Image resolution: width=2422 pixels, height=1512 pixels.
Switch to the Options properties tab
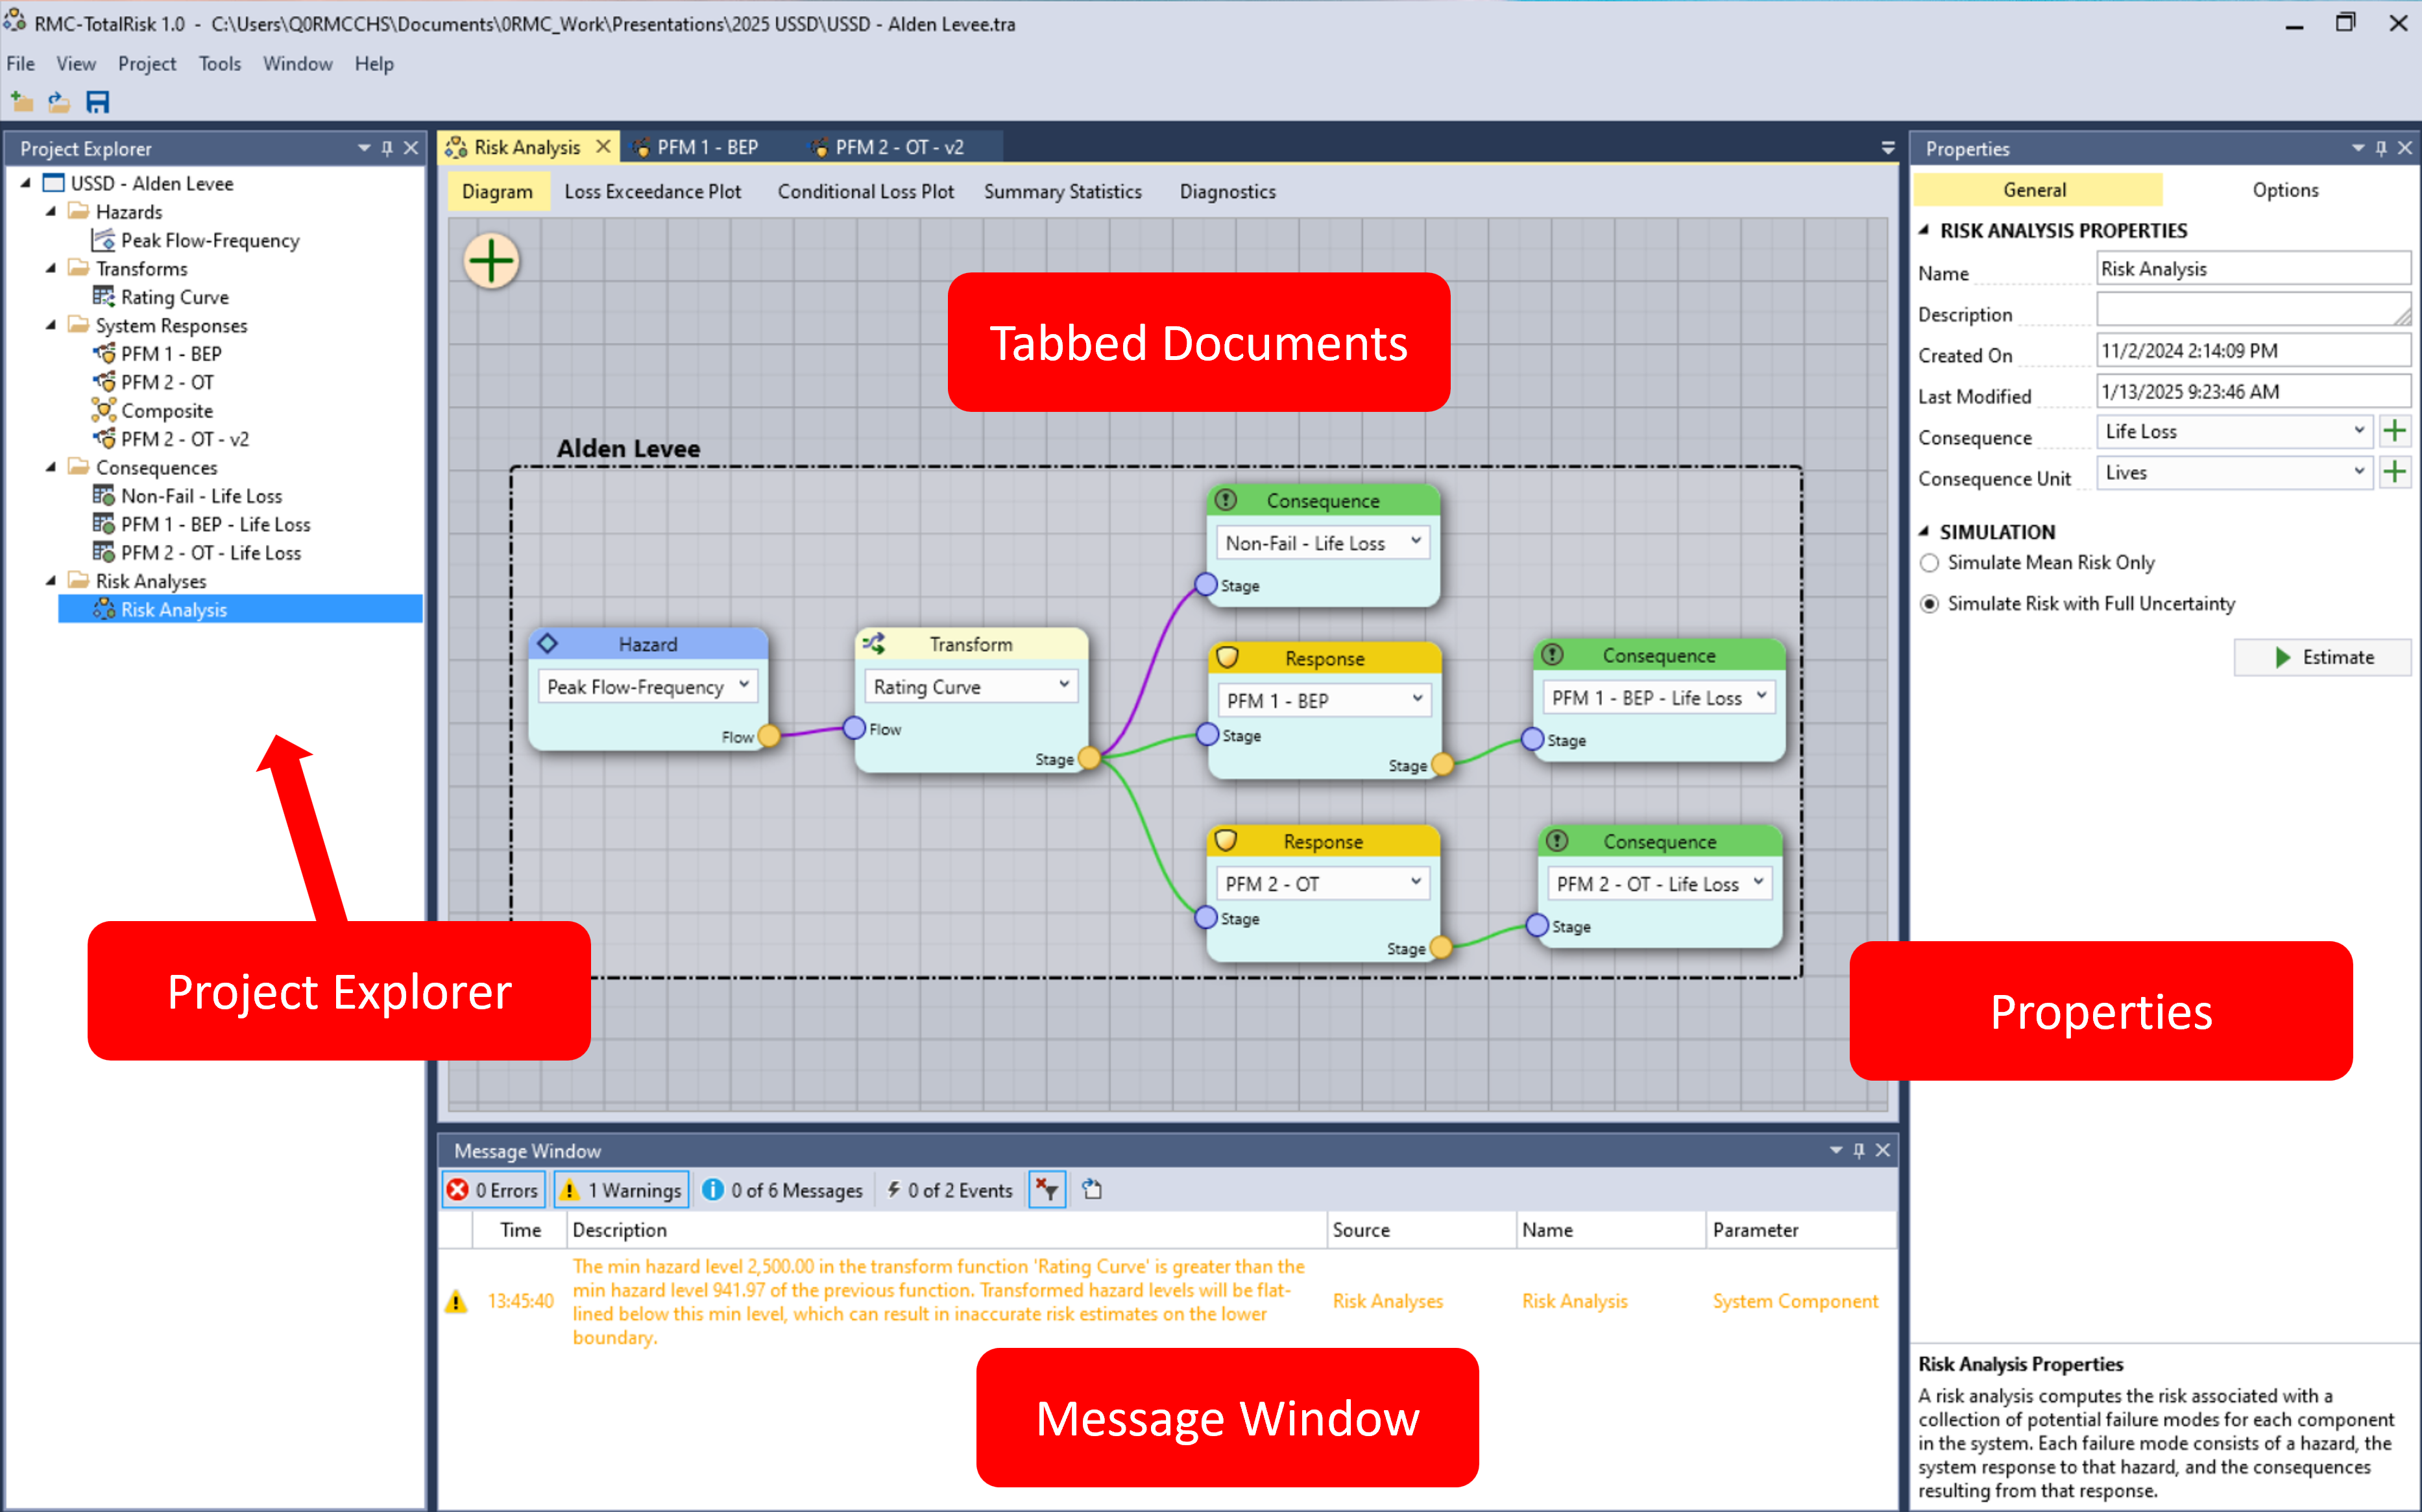pos(2285,189)
